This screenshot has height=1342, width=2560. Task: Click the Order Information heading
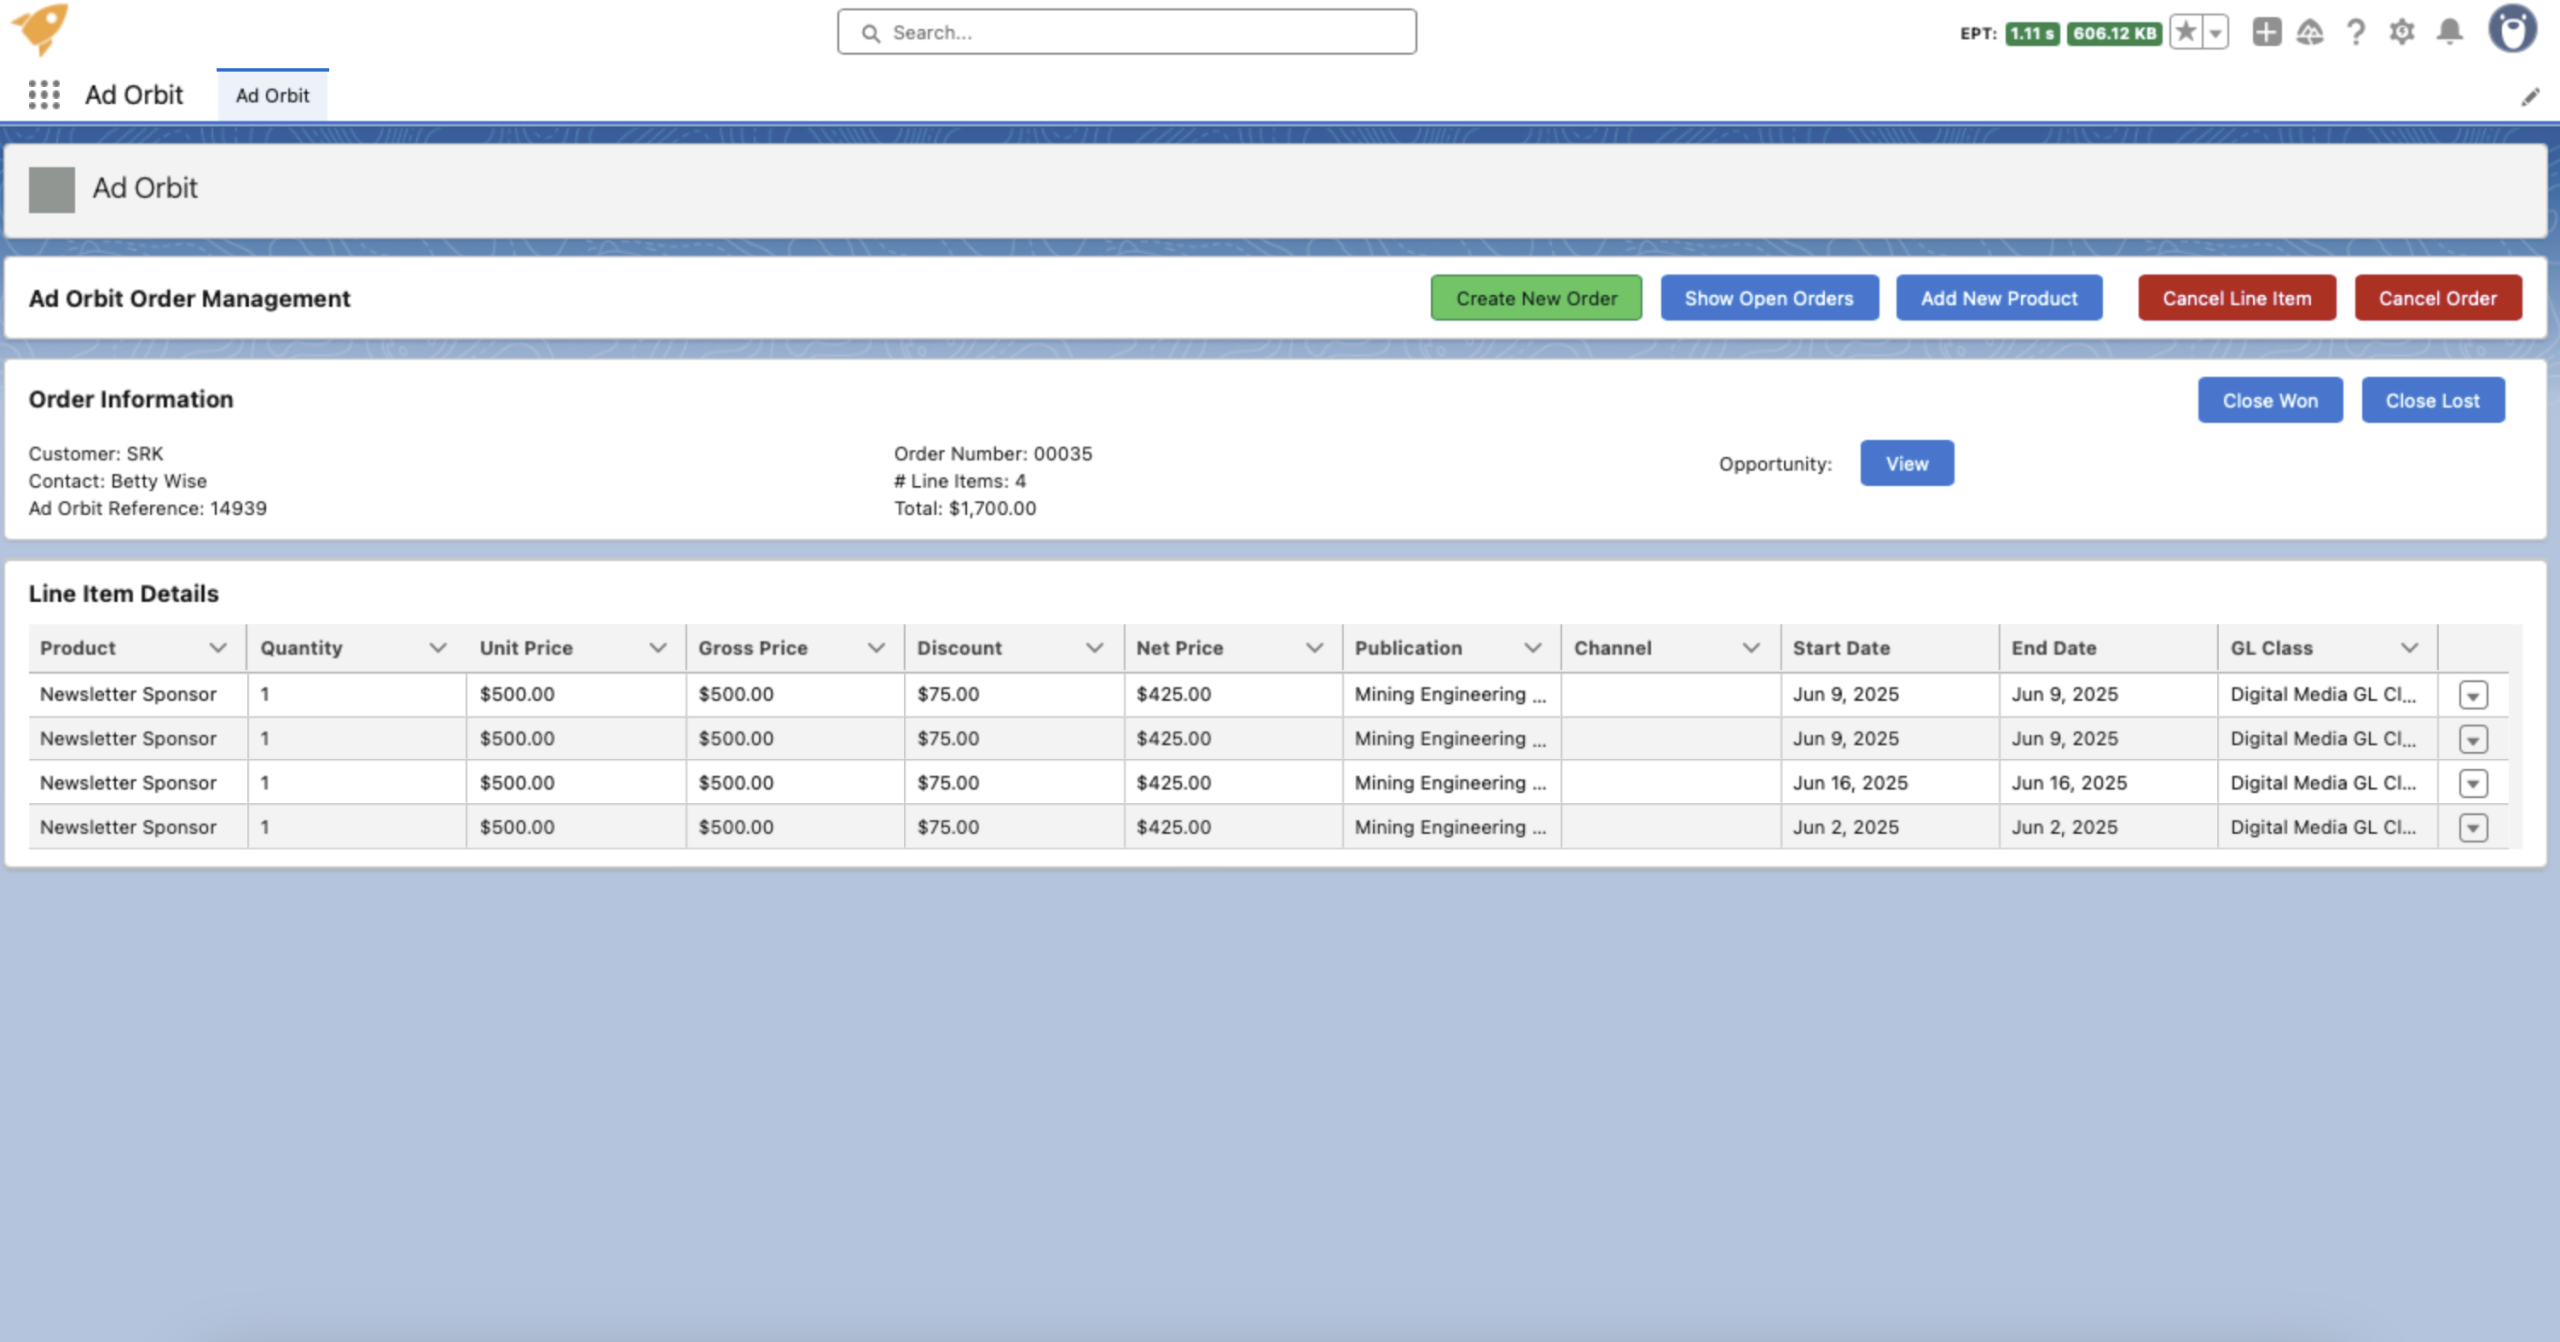click(130, 399)
